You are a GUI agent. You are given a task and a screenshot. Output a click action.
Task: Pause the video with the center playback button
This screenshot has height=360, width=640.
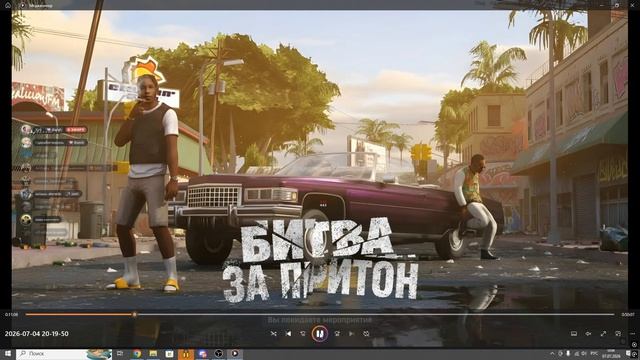320,333
